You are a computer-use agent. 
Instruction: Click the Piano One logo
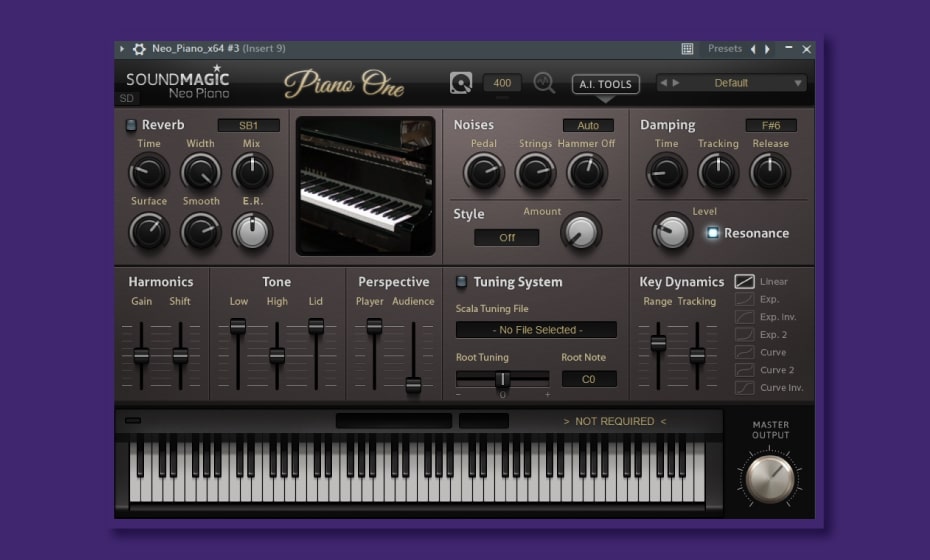coord(345,84)
